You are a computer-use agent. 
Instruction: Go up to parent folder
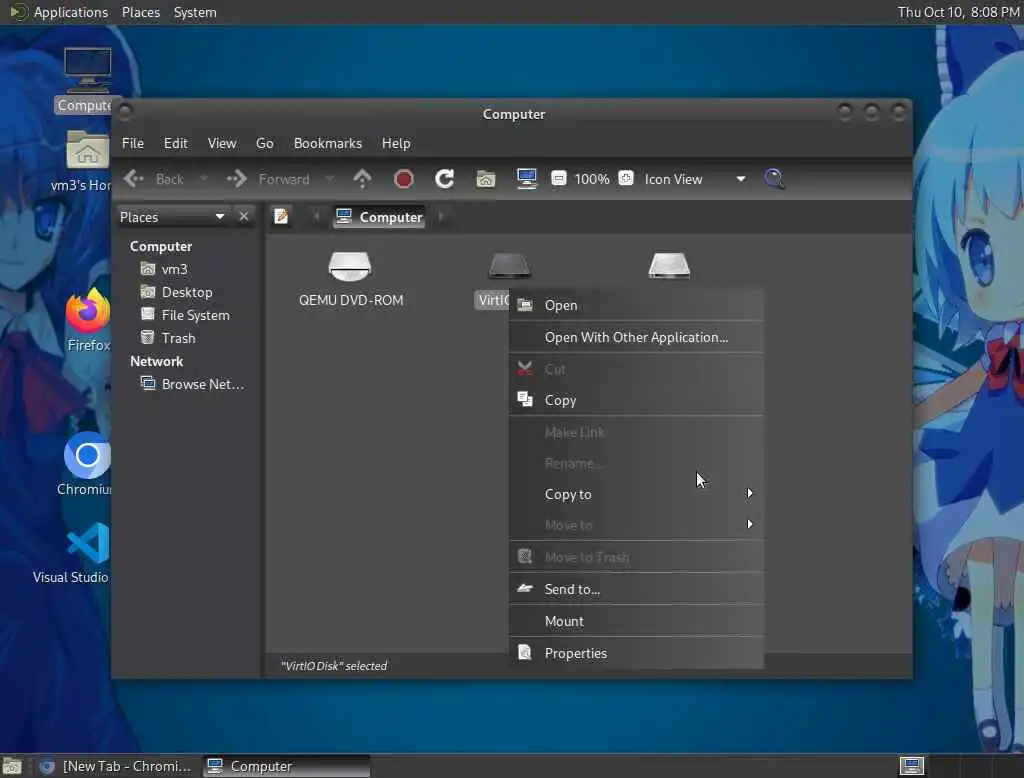pyautogui.click(x=362, y=178)
